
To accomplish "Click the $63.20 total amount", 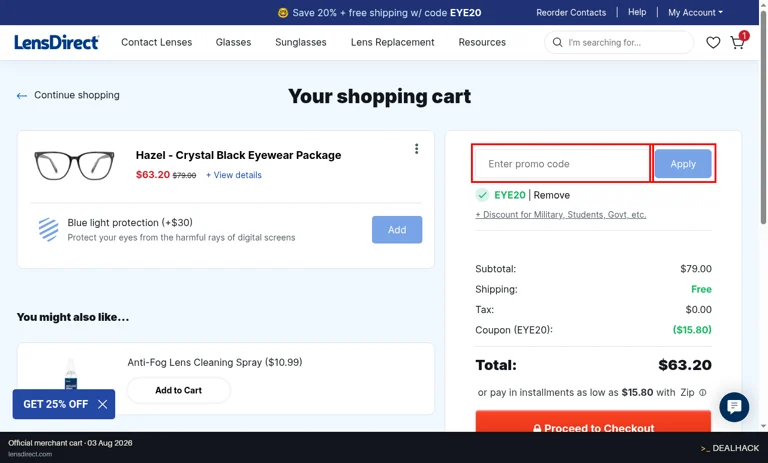I will [685, 365].
